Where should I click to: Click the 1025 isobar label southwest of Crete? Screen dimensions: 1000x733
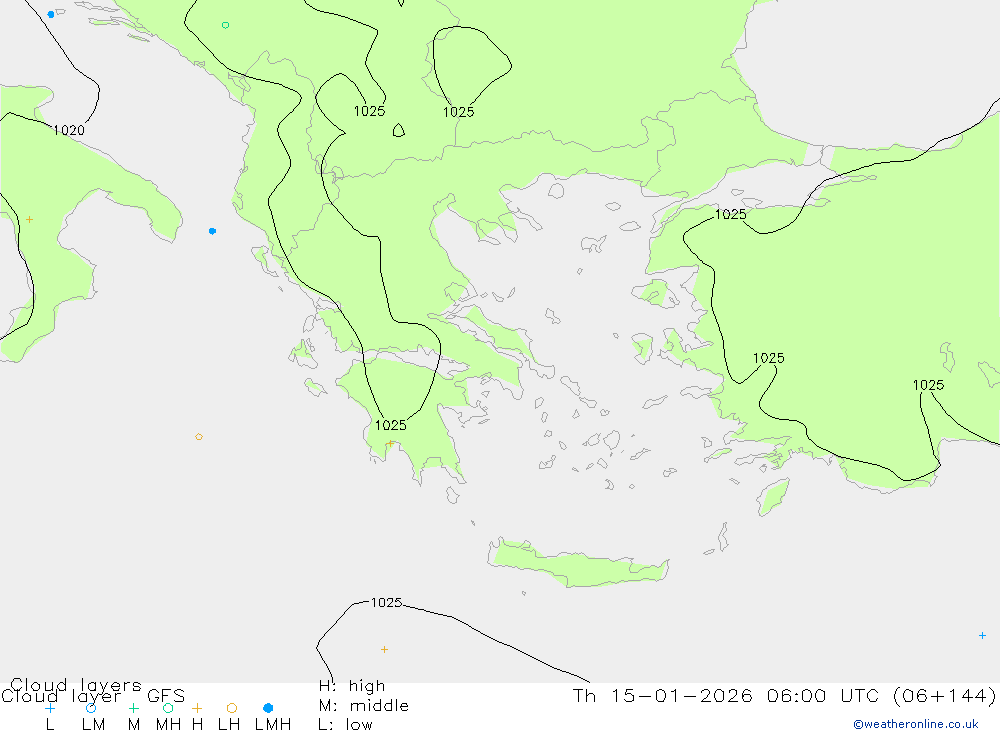(386, 602)
